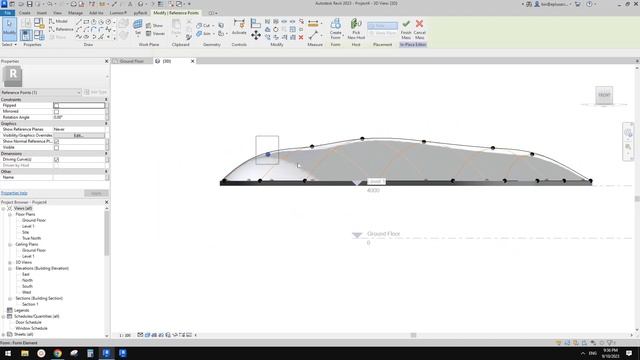The height and width of the screenshot is (360, 640).
Task: Toggle the Driving Curve(s) checkbox
Action: 56,160
